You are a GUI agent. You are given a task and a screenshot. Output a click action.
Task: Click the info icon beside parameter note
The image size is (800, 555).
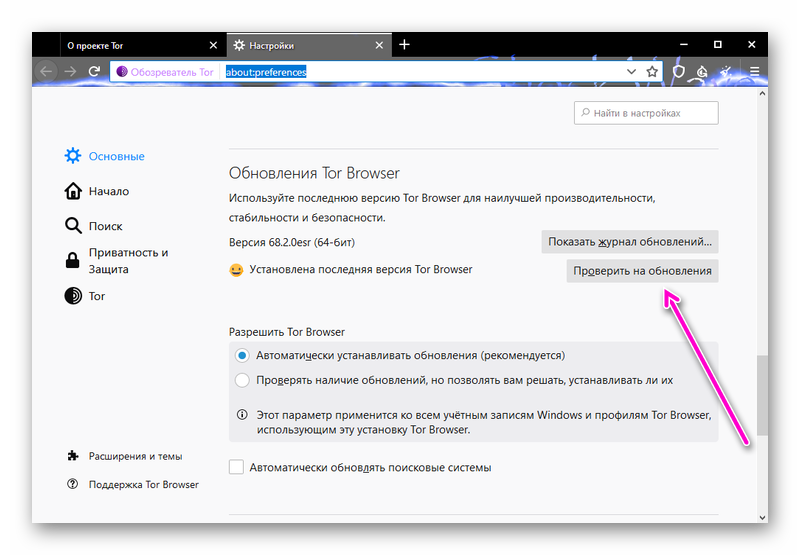pyautogui.click(x=242, y=414)
